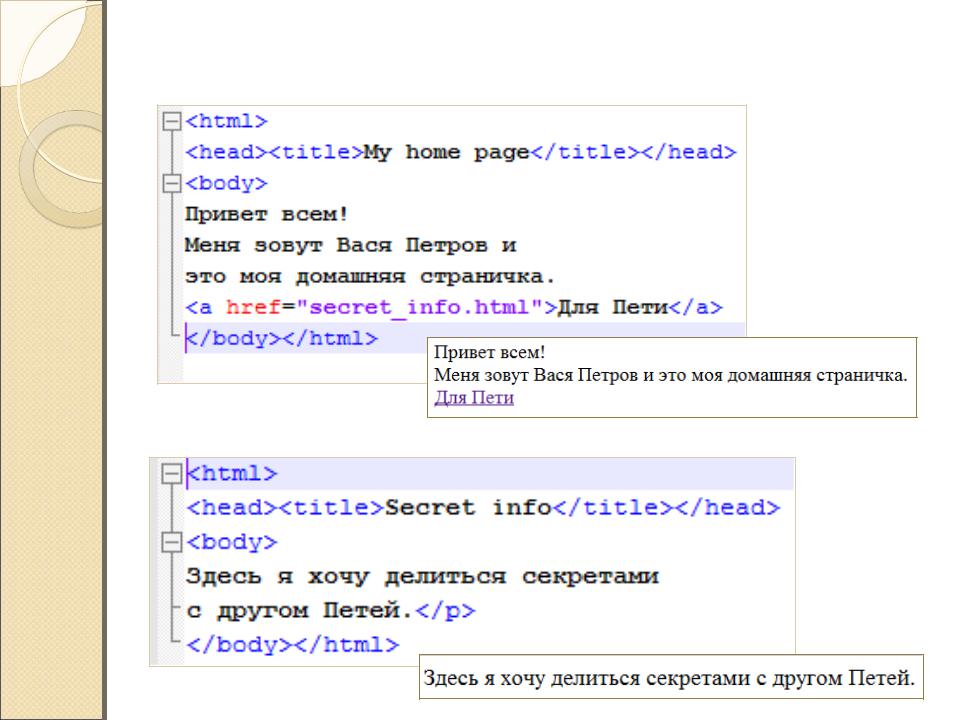Click the 'с другом Петей.</p>' code line
Viewport: 960px width, 720px height.
[x=331, y=610]
